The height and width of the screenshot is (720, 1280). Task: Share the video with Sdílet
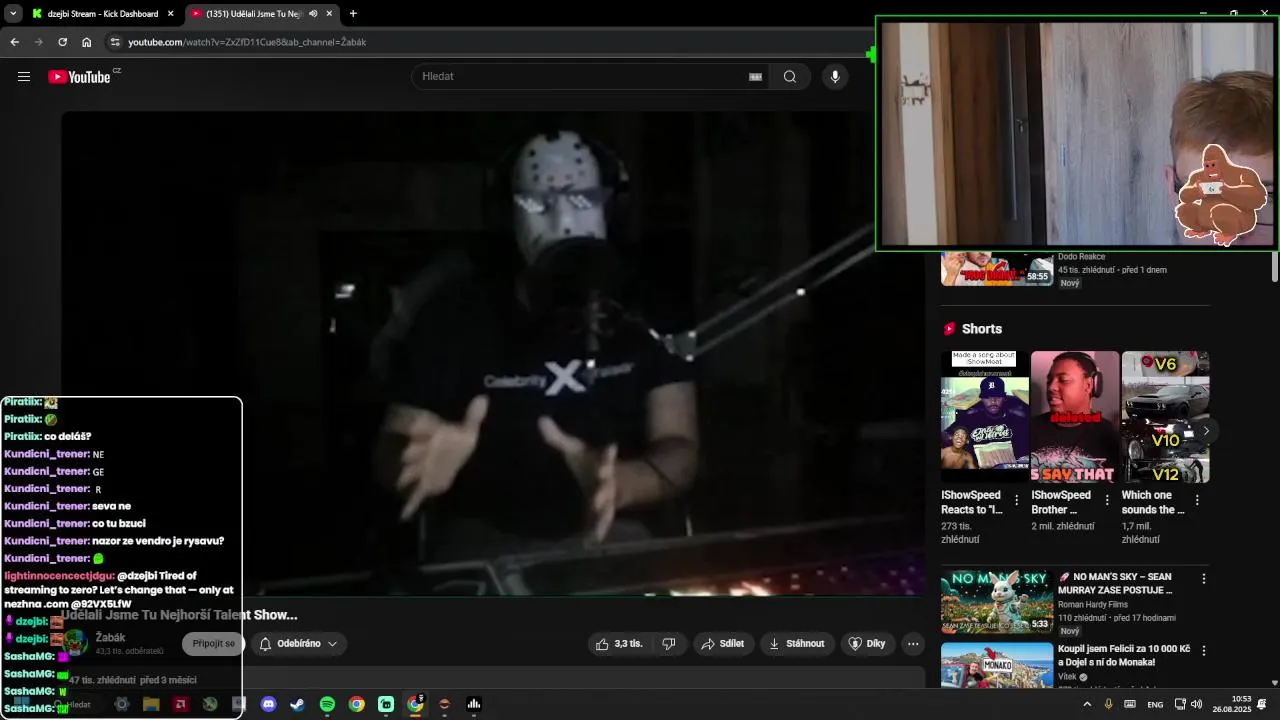click(x=723, y=644)
